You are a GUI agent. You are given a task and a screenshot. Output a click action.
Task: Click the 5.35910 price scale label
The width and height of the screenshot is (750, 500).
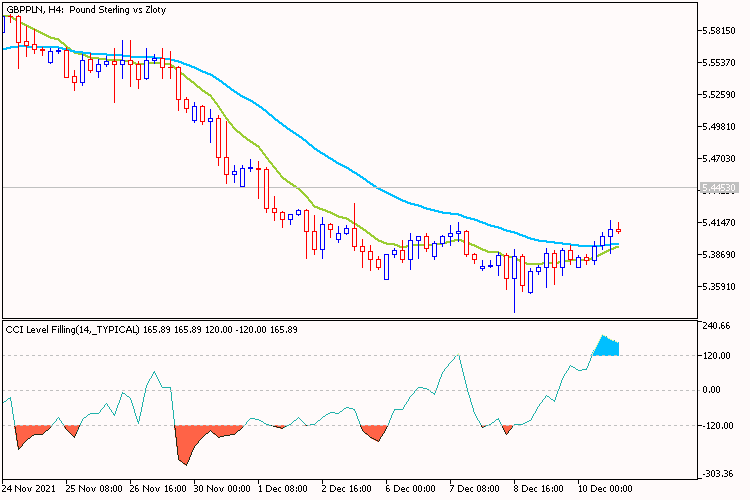click(x=718, y=287)
